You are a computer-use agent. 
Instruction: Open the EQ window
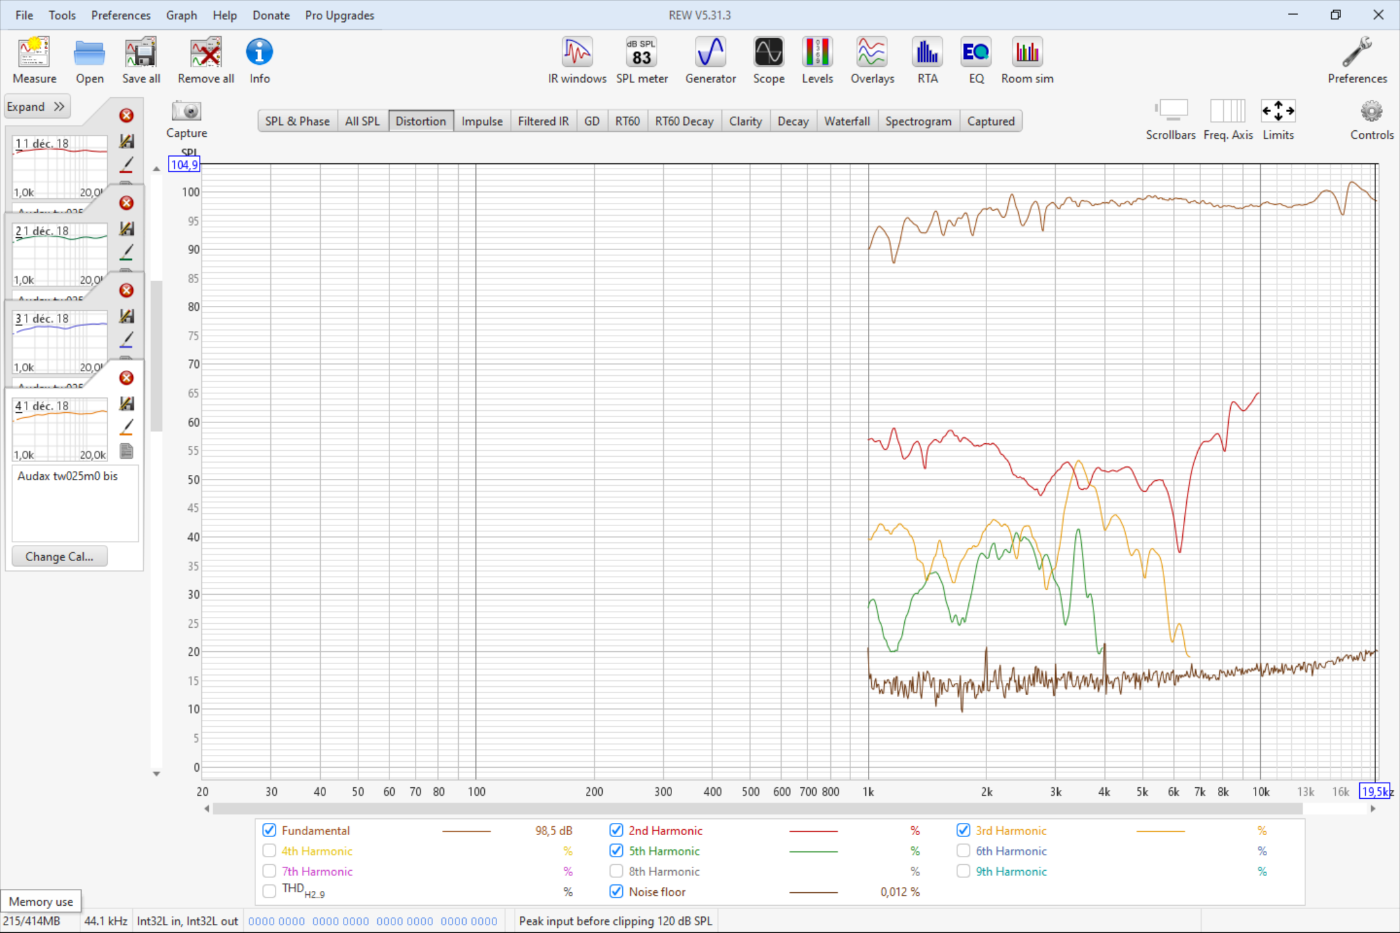click(976, 60)
